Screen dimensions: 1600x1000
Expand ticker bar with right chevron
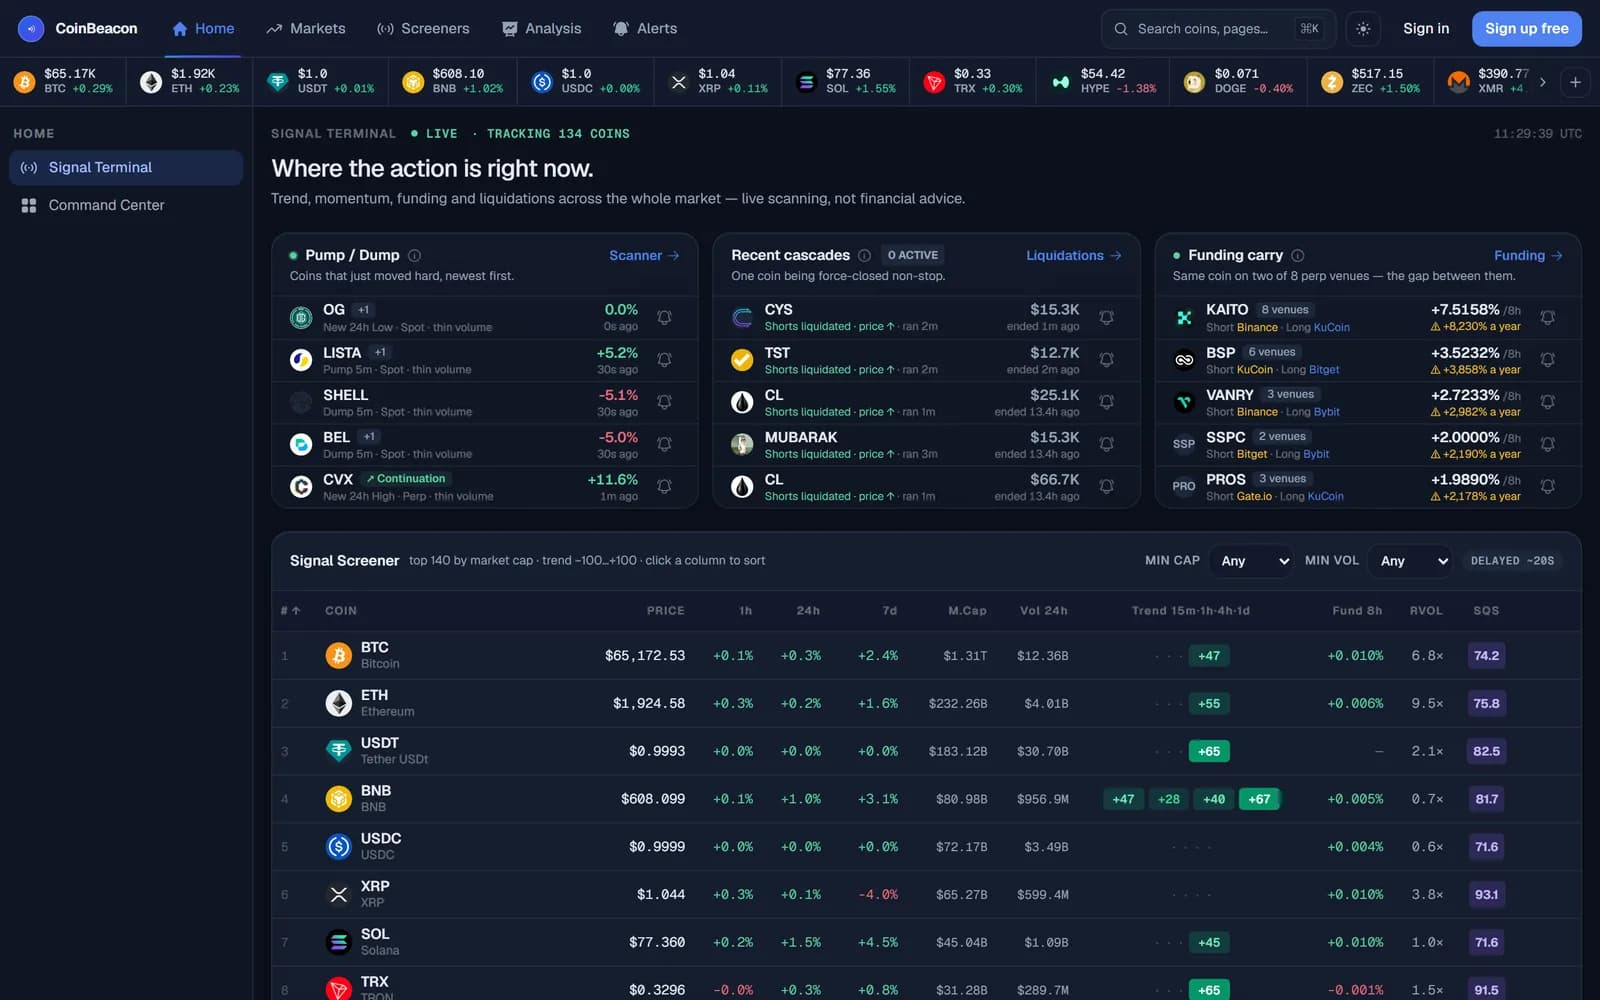[1542, 82]
